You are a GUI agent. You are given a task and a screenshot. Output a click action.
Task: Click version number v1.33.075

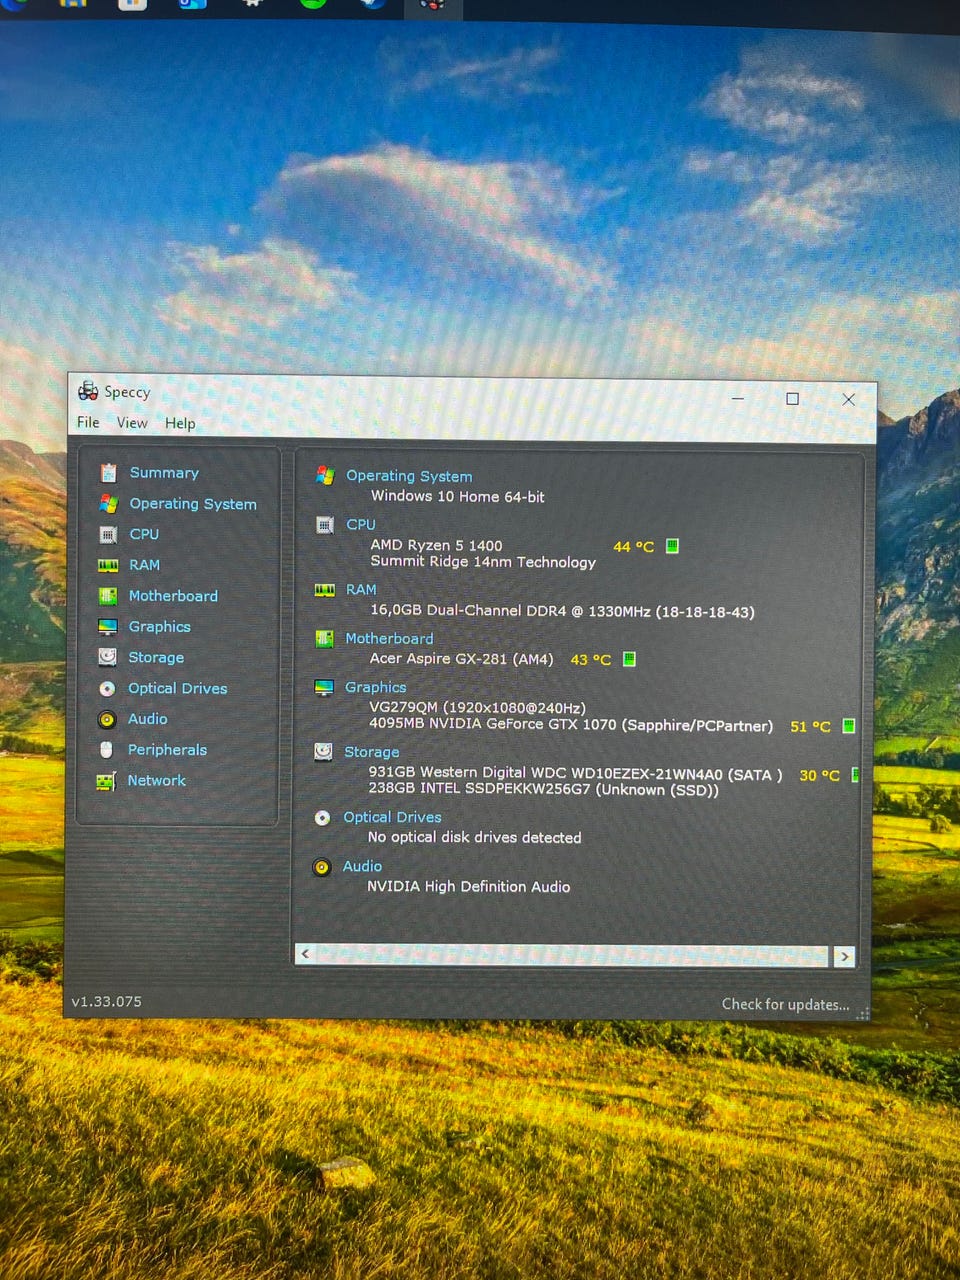(106, 1001)
